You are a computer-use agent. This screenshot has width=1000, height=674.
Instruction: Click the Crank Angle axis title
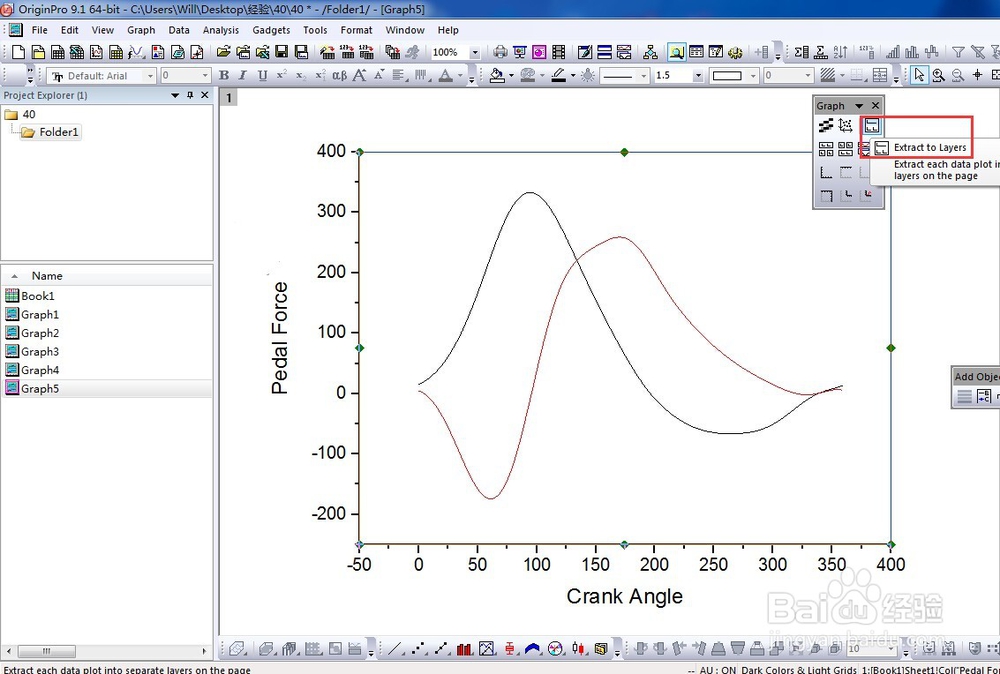tap(624, 596)
